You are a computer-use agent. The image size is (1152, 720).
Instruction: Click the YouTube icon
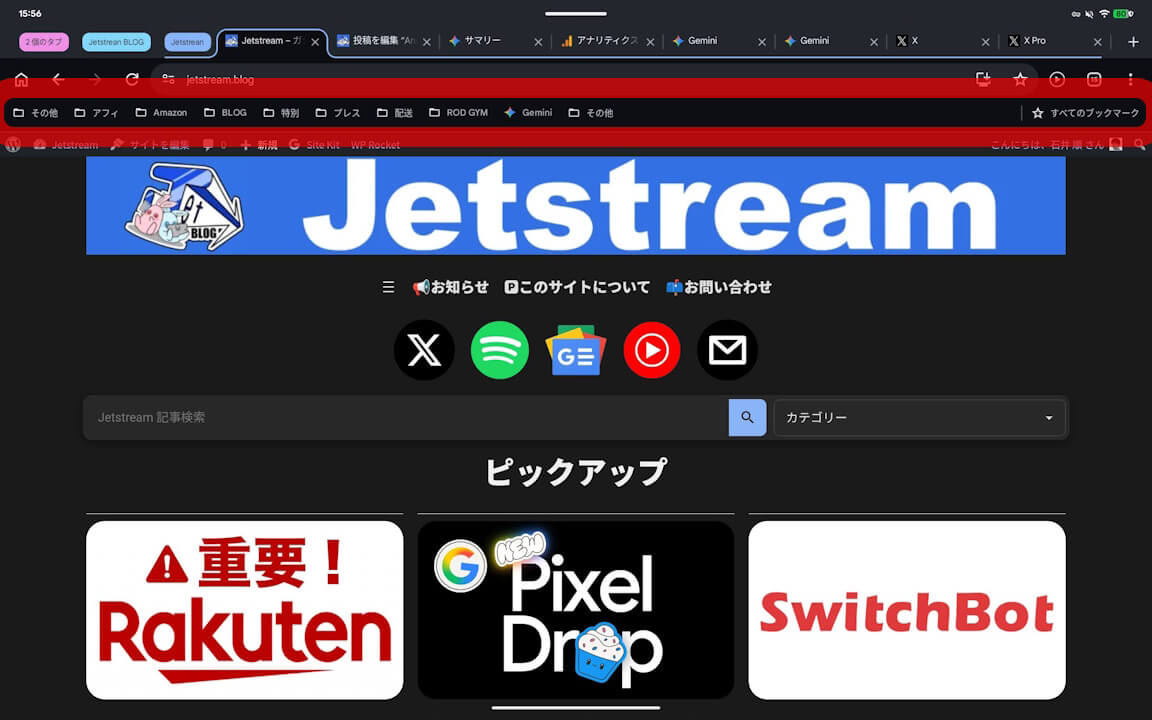coord(652,350)
